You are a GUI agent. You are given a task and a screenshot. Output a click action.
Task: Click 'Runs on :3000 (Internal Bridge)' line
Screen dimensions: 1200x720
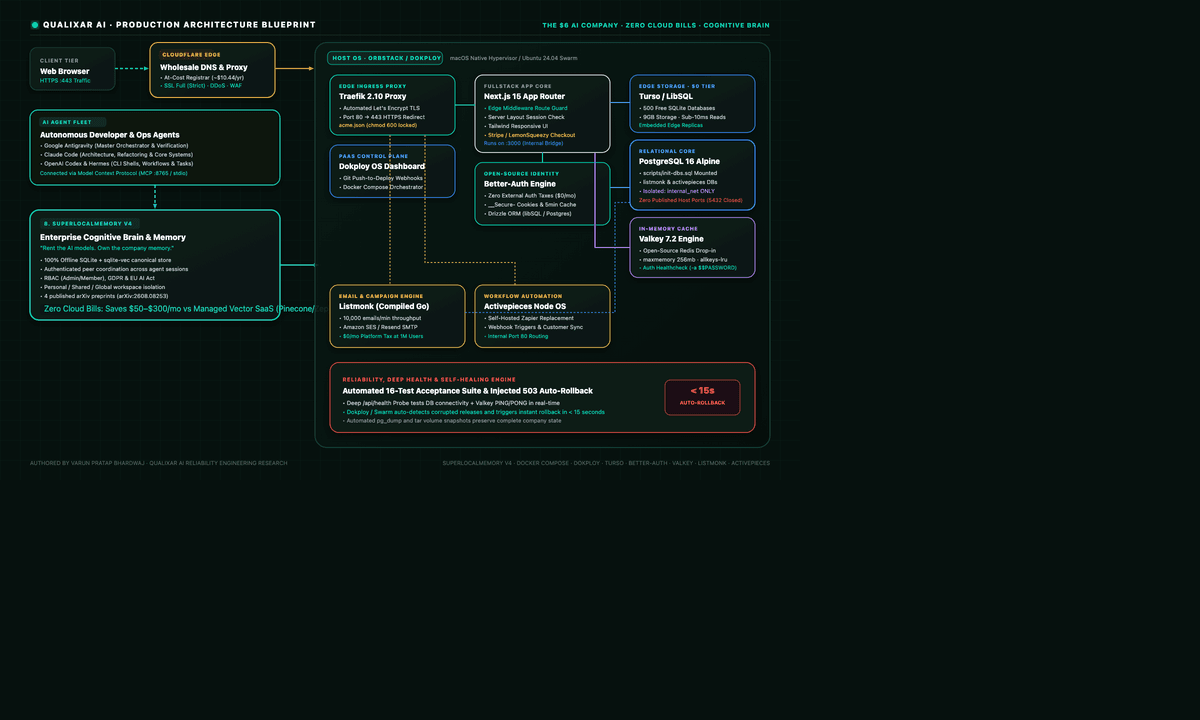(526, 143)
